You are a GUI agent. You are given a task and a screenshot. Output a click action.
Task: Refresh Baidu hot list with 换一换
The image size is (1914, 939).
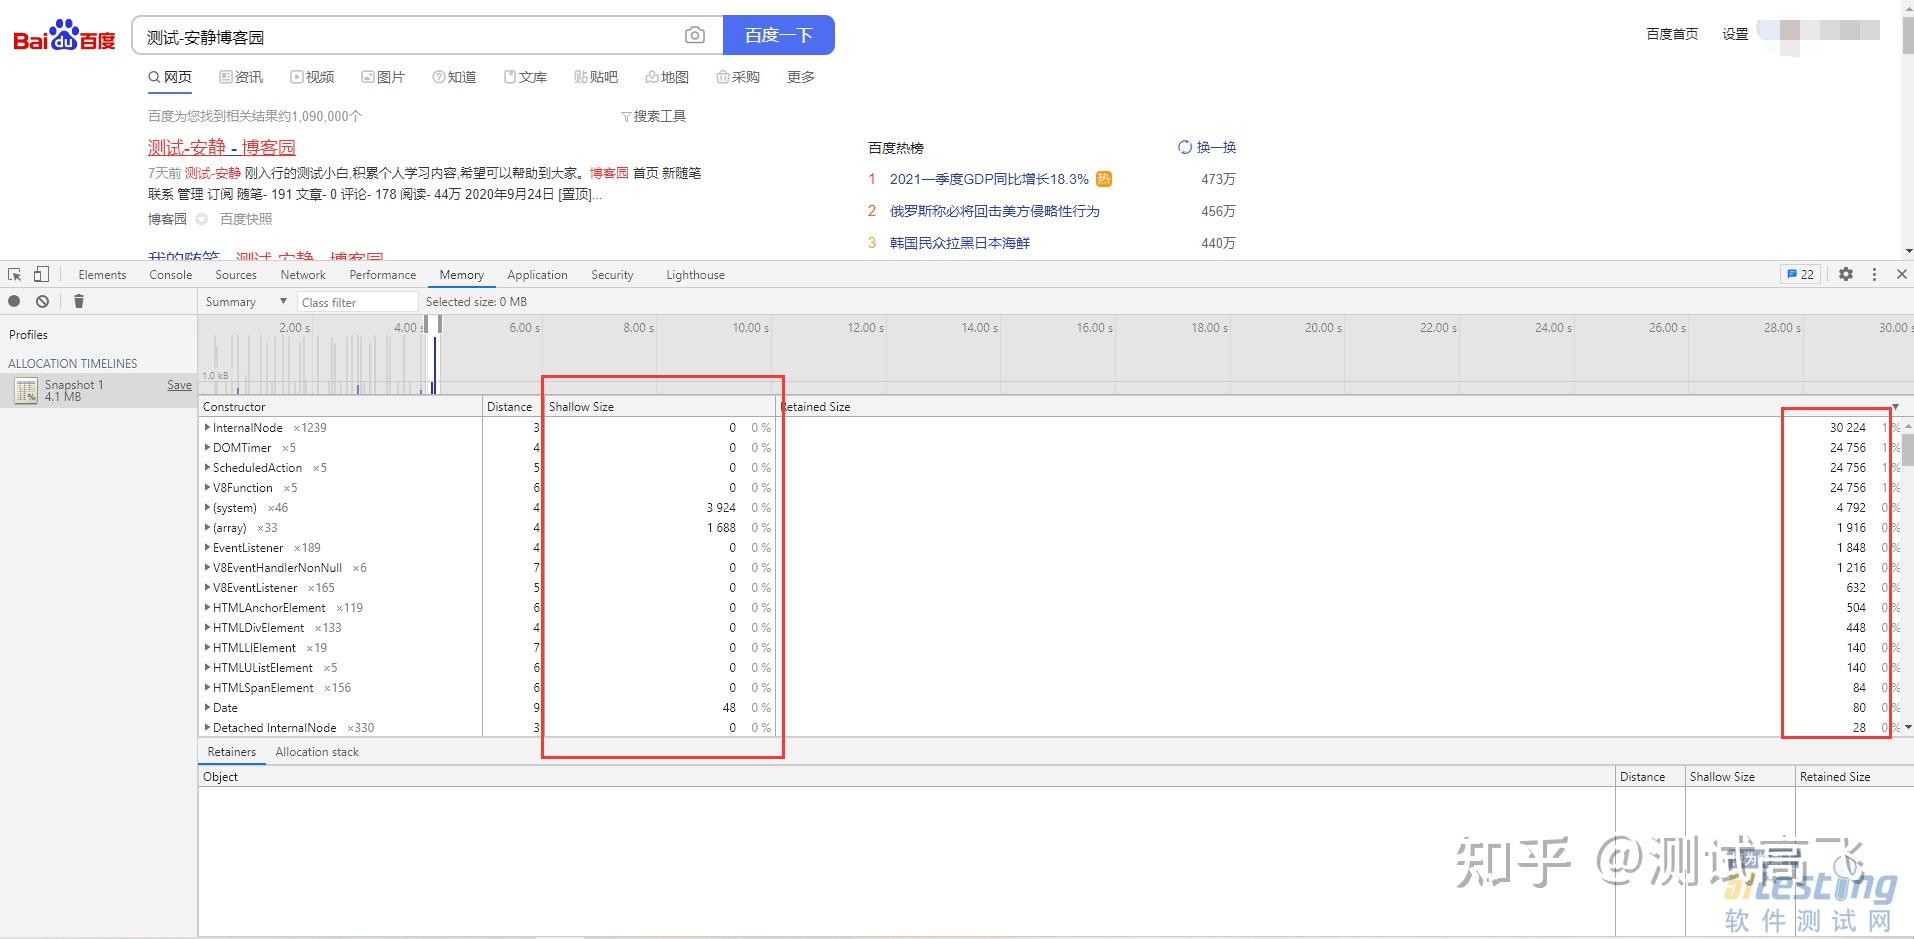coord(1207,147)
